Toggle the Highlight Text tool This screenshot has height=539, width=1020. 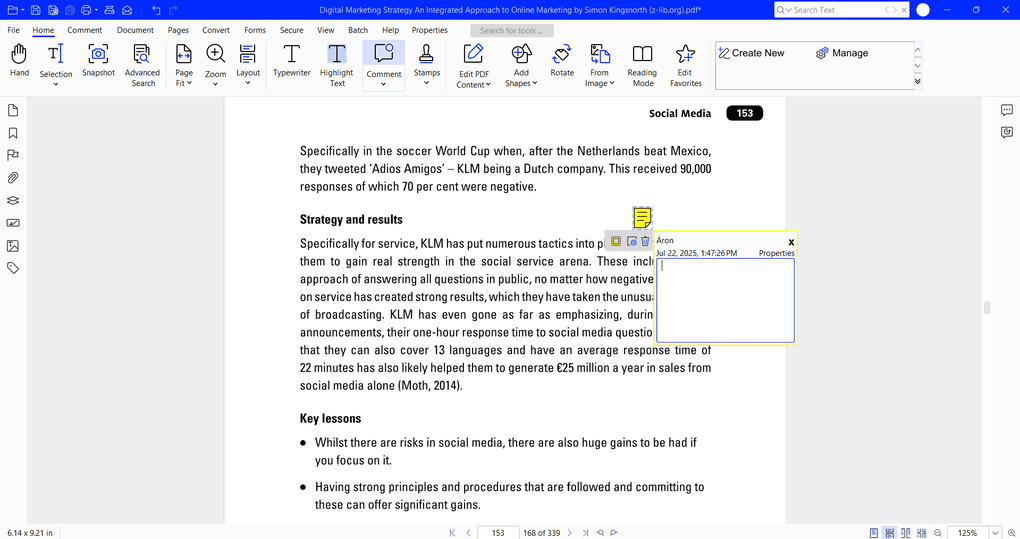(x=337, y=65)
